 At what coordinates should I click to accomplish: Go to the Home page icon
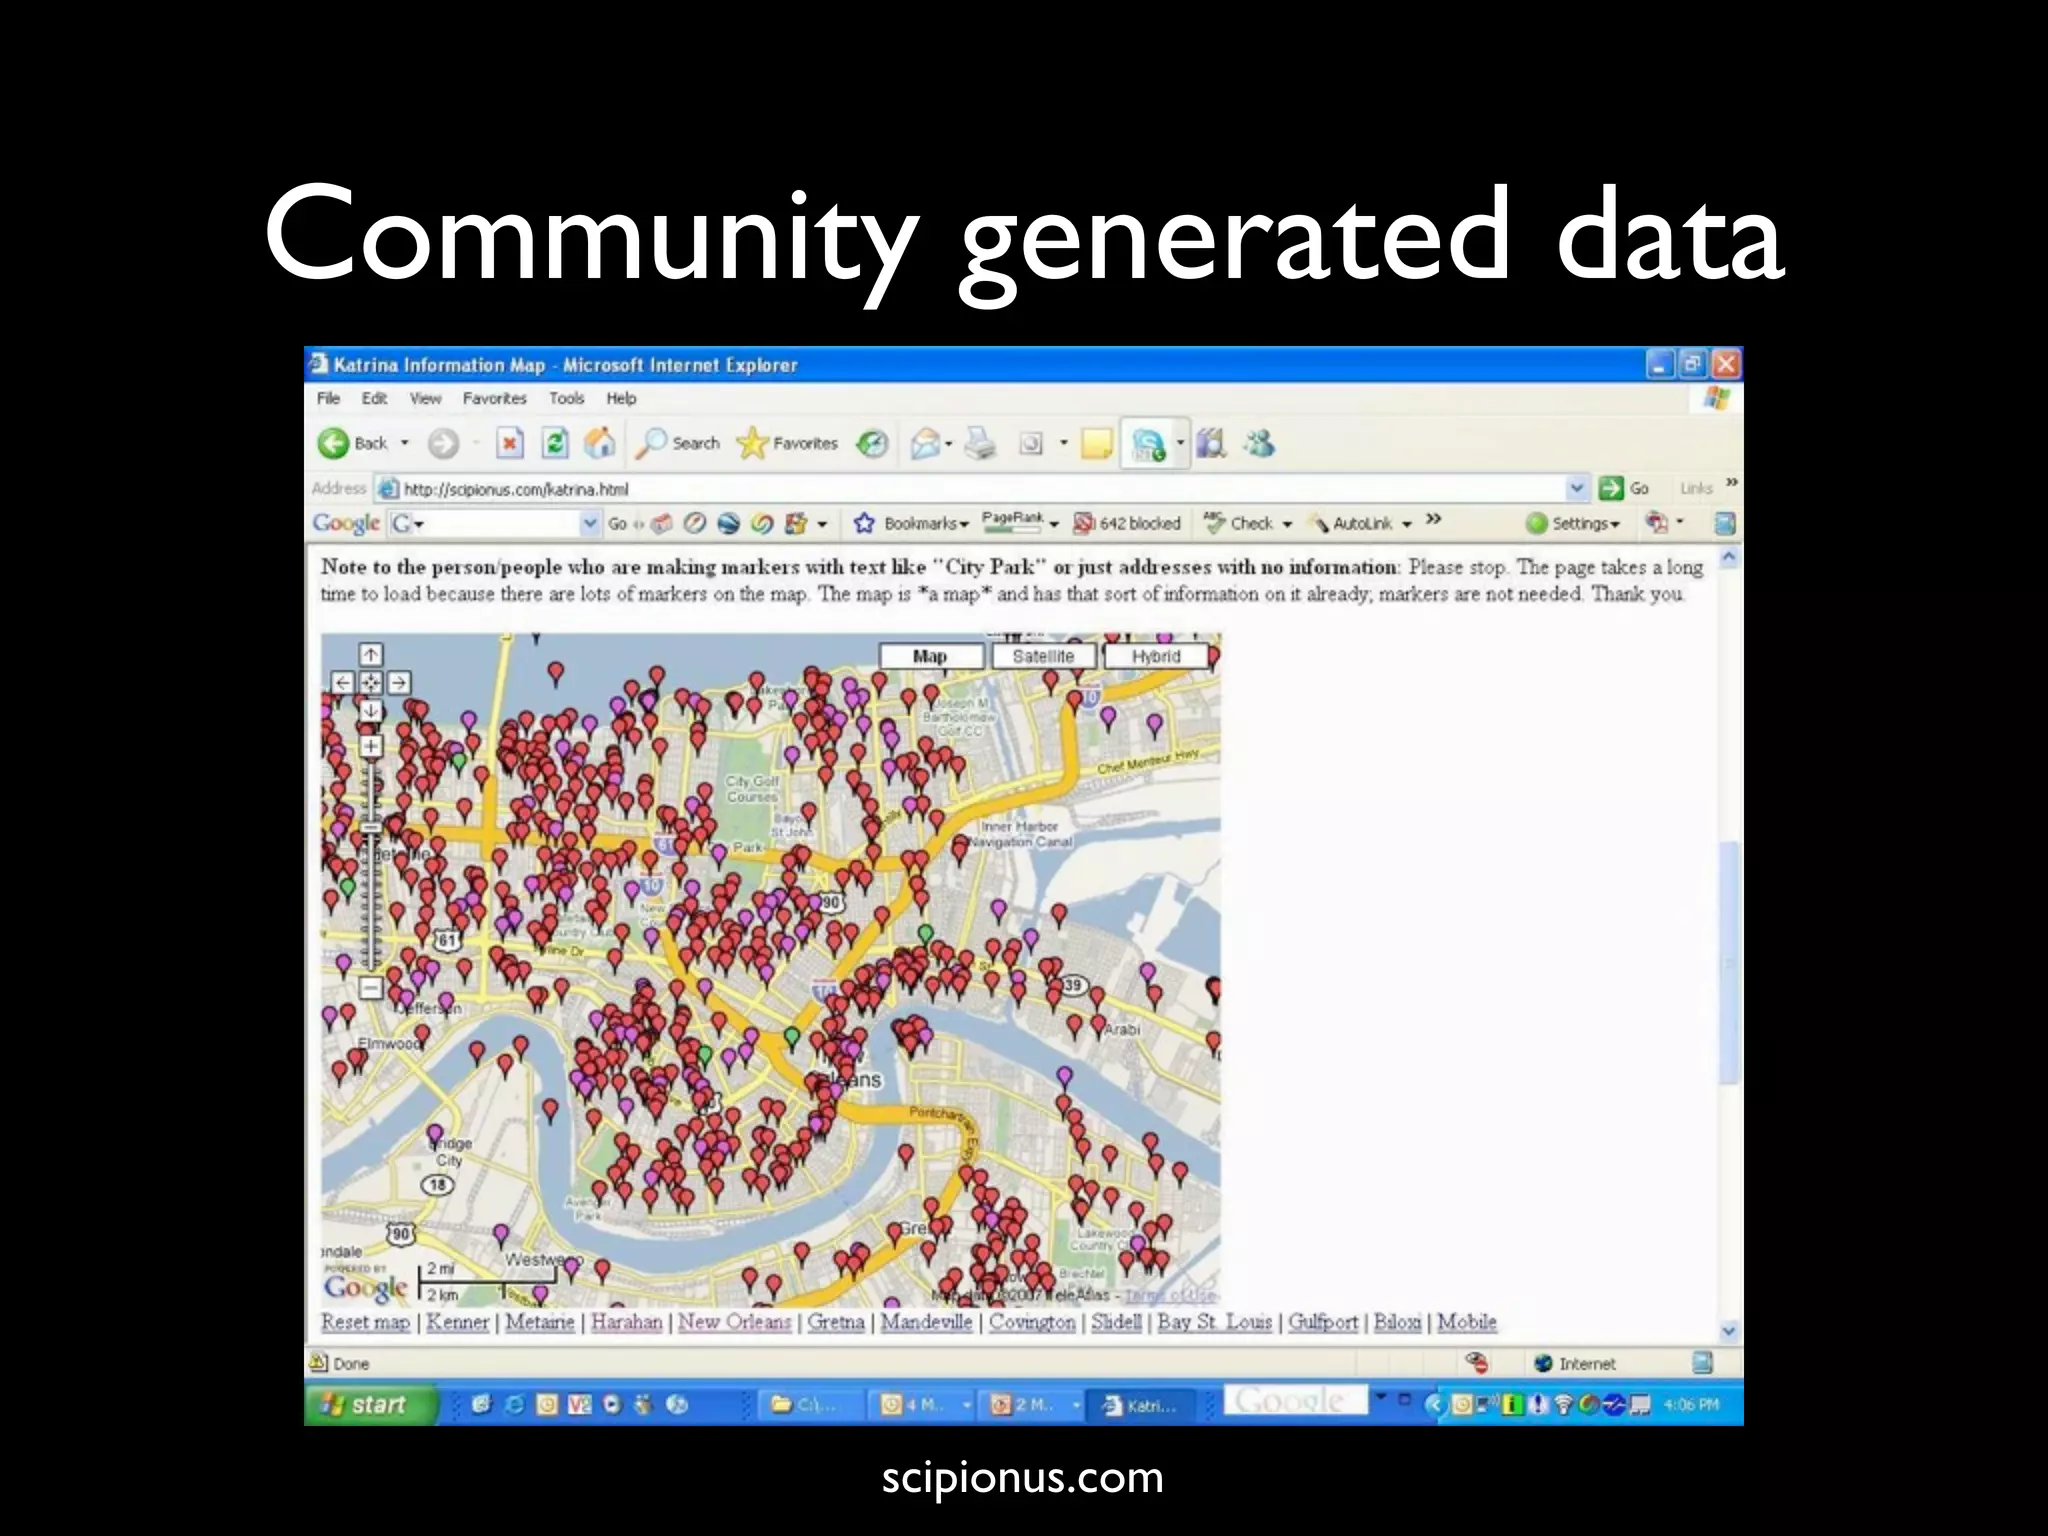pos(600,443)
